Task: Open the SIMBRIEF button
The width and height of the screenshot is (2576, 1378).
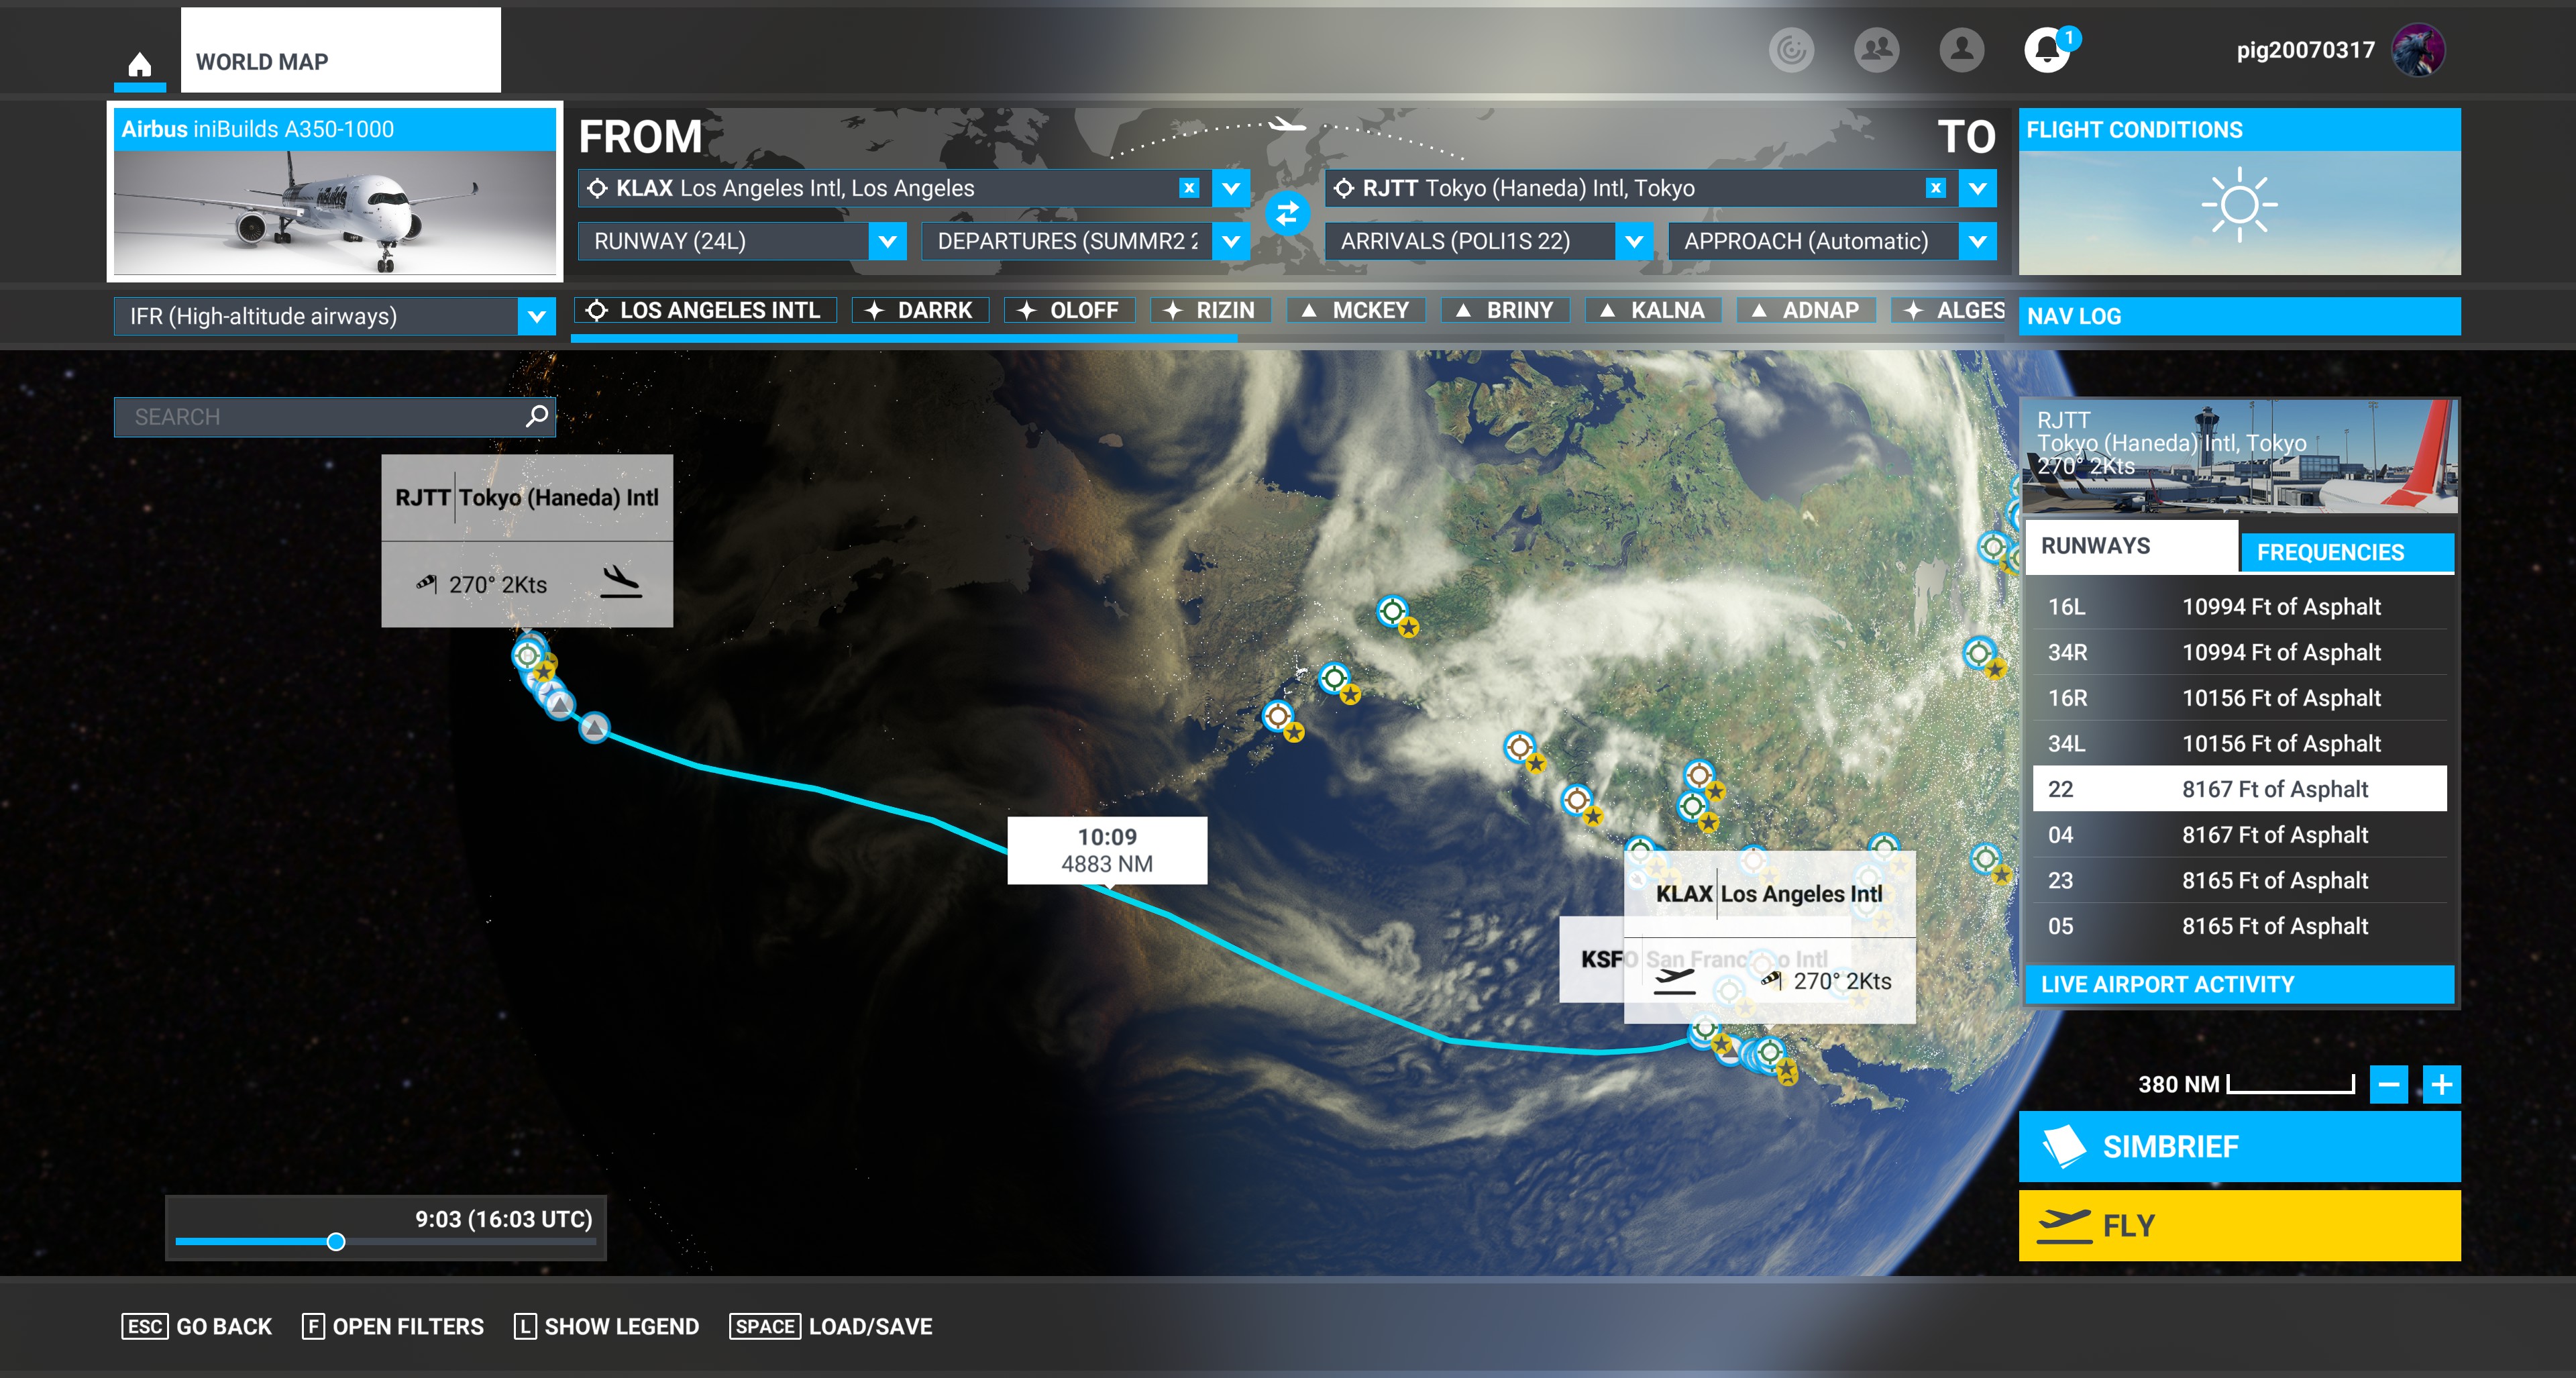Action: point(2239,1146)
